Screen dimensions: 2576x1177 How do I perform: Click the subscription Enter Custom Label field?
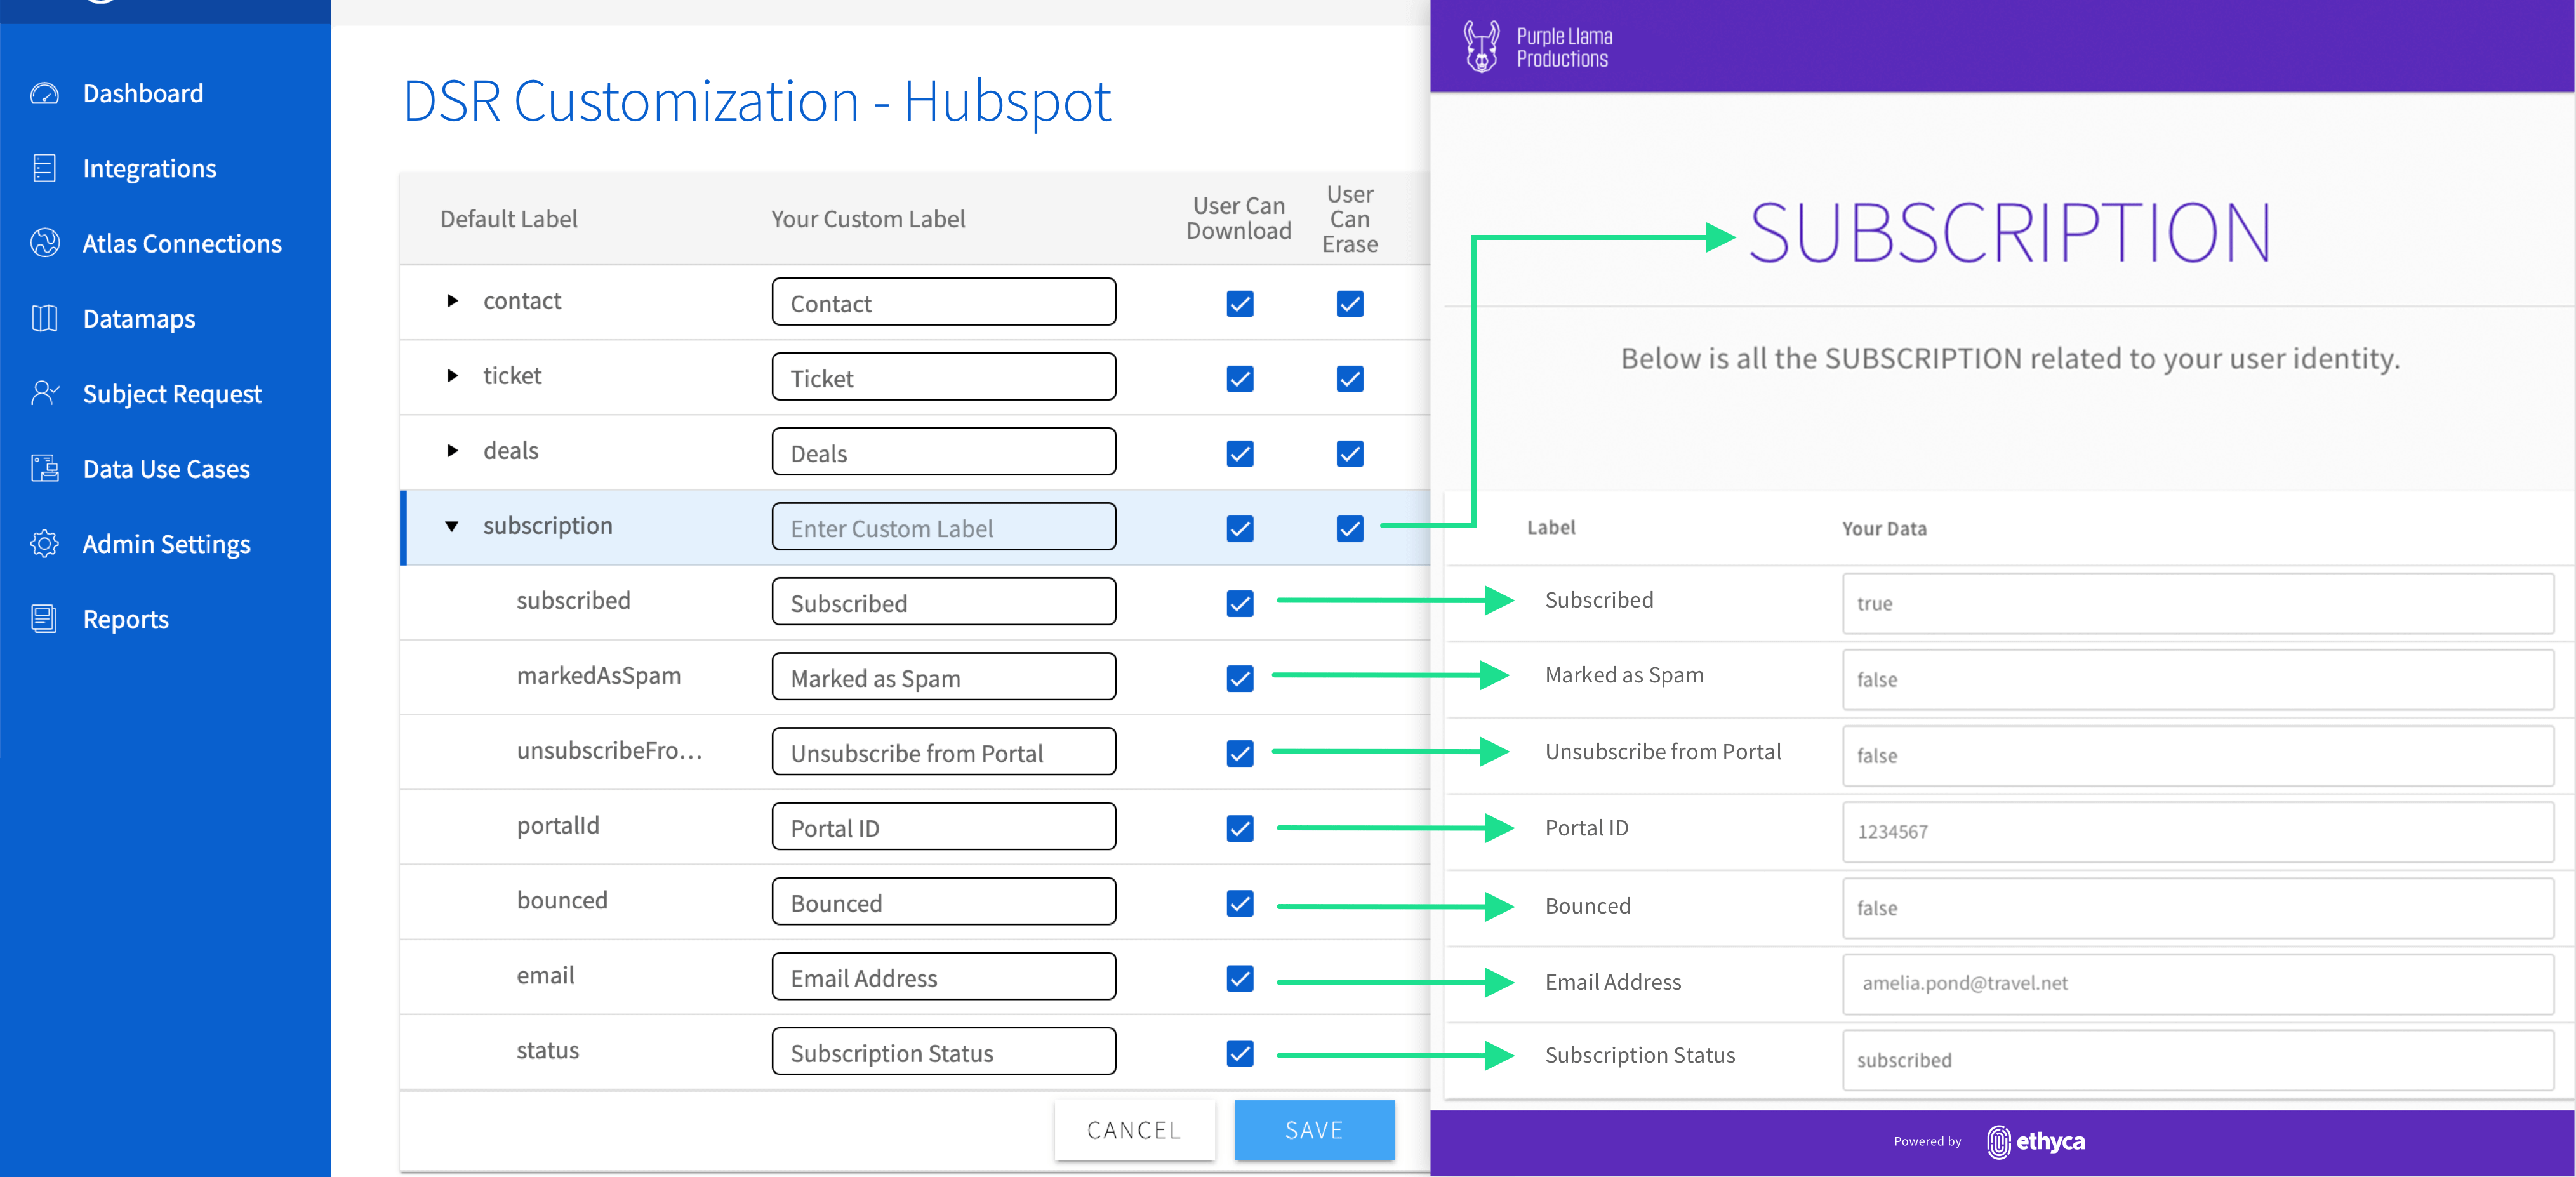[x=943, y=528]
